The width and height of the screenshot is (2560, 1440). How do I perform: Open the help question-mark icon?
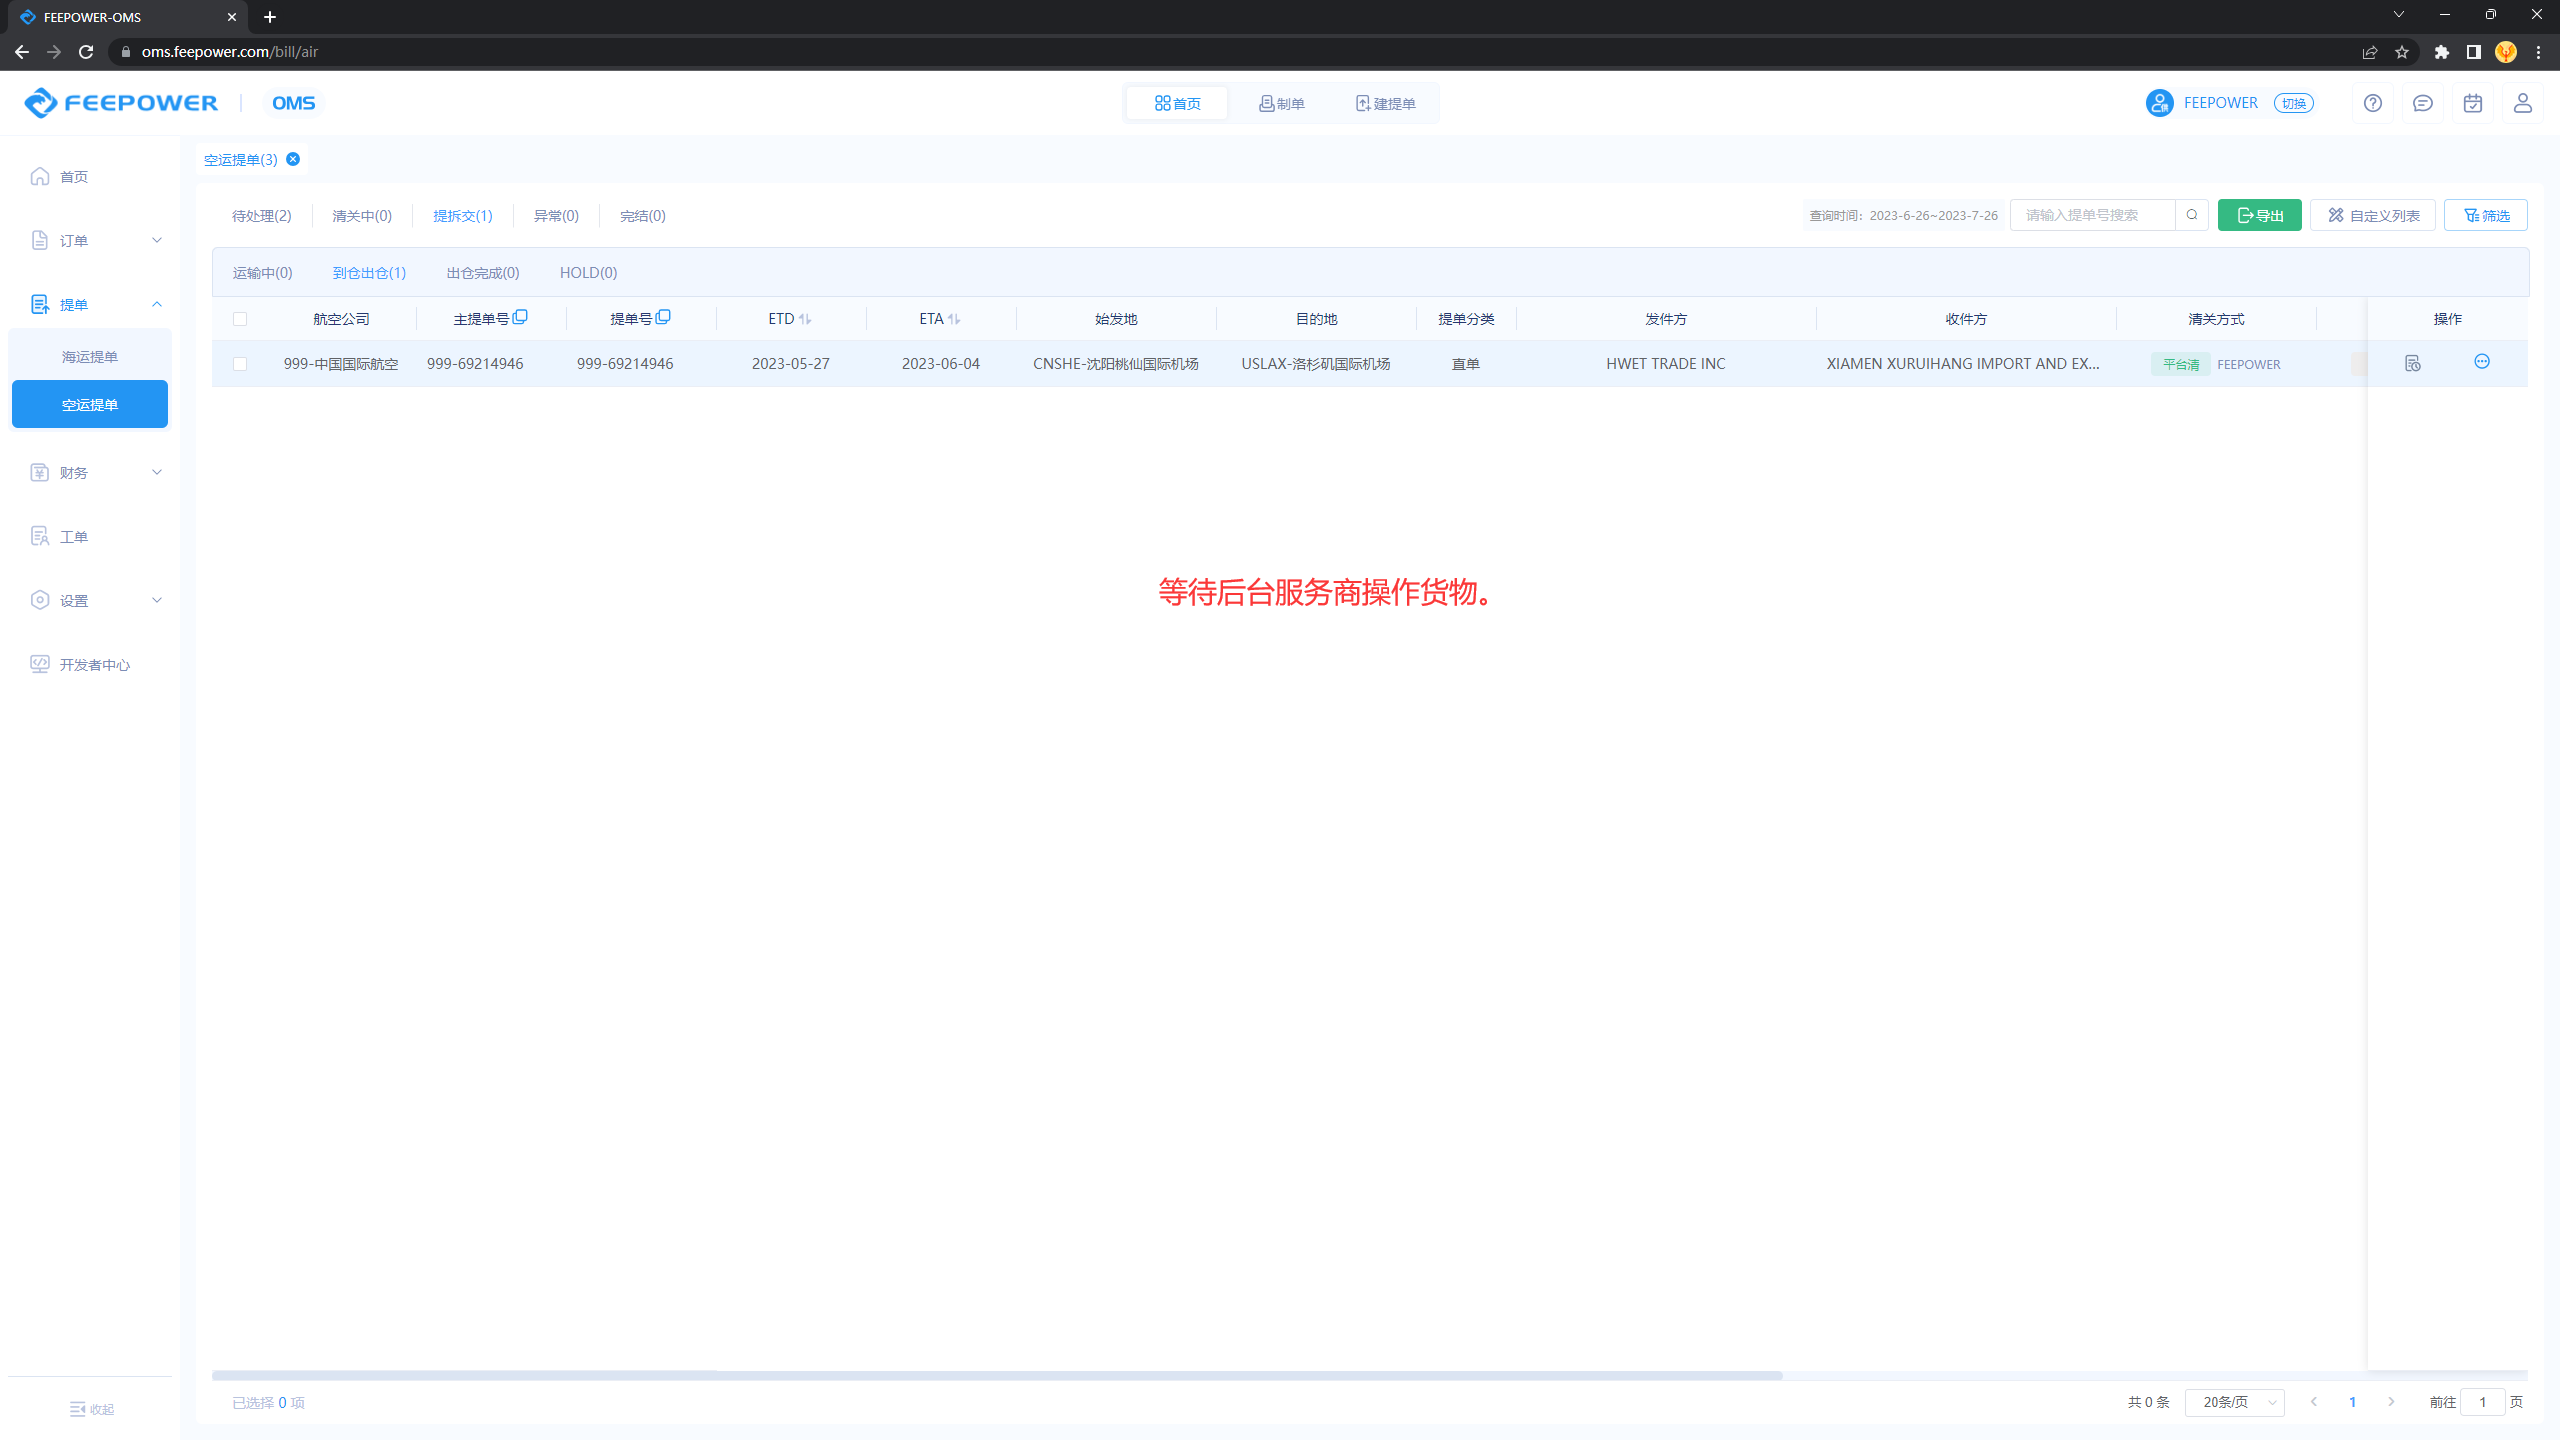pyautogui.click(x=2373, y=103)
